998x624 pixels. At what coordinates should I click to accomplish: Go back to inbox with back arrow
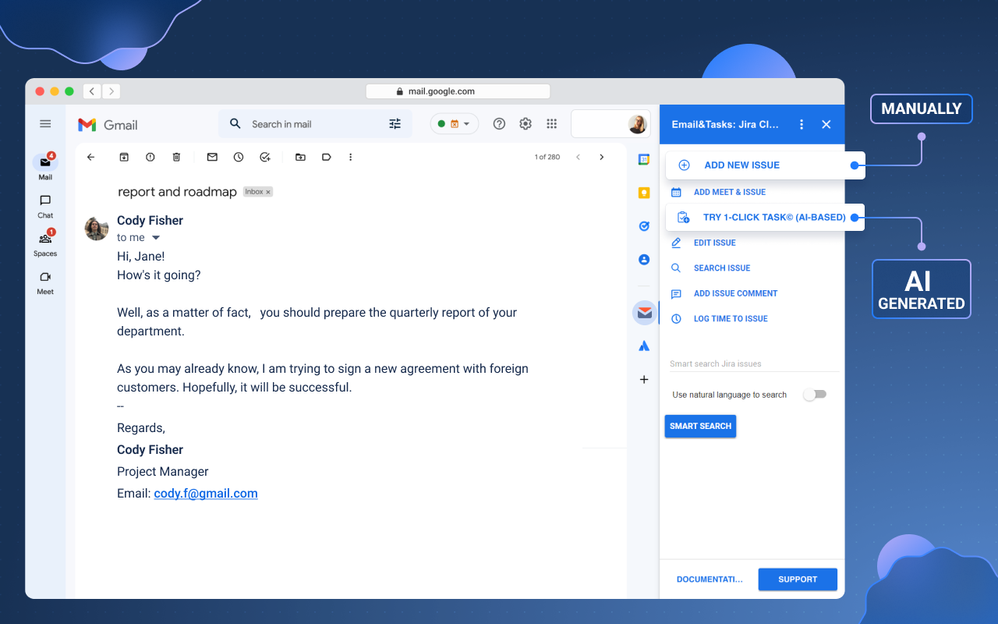[x=91, y=157]
